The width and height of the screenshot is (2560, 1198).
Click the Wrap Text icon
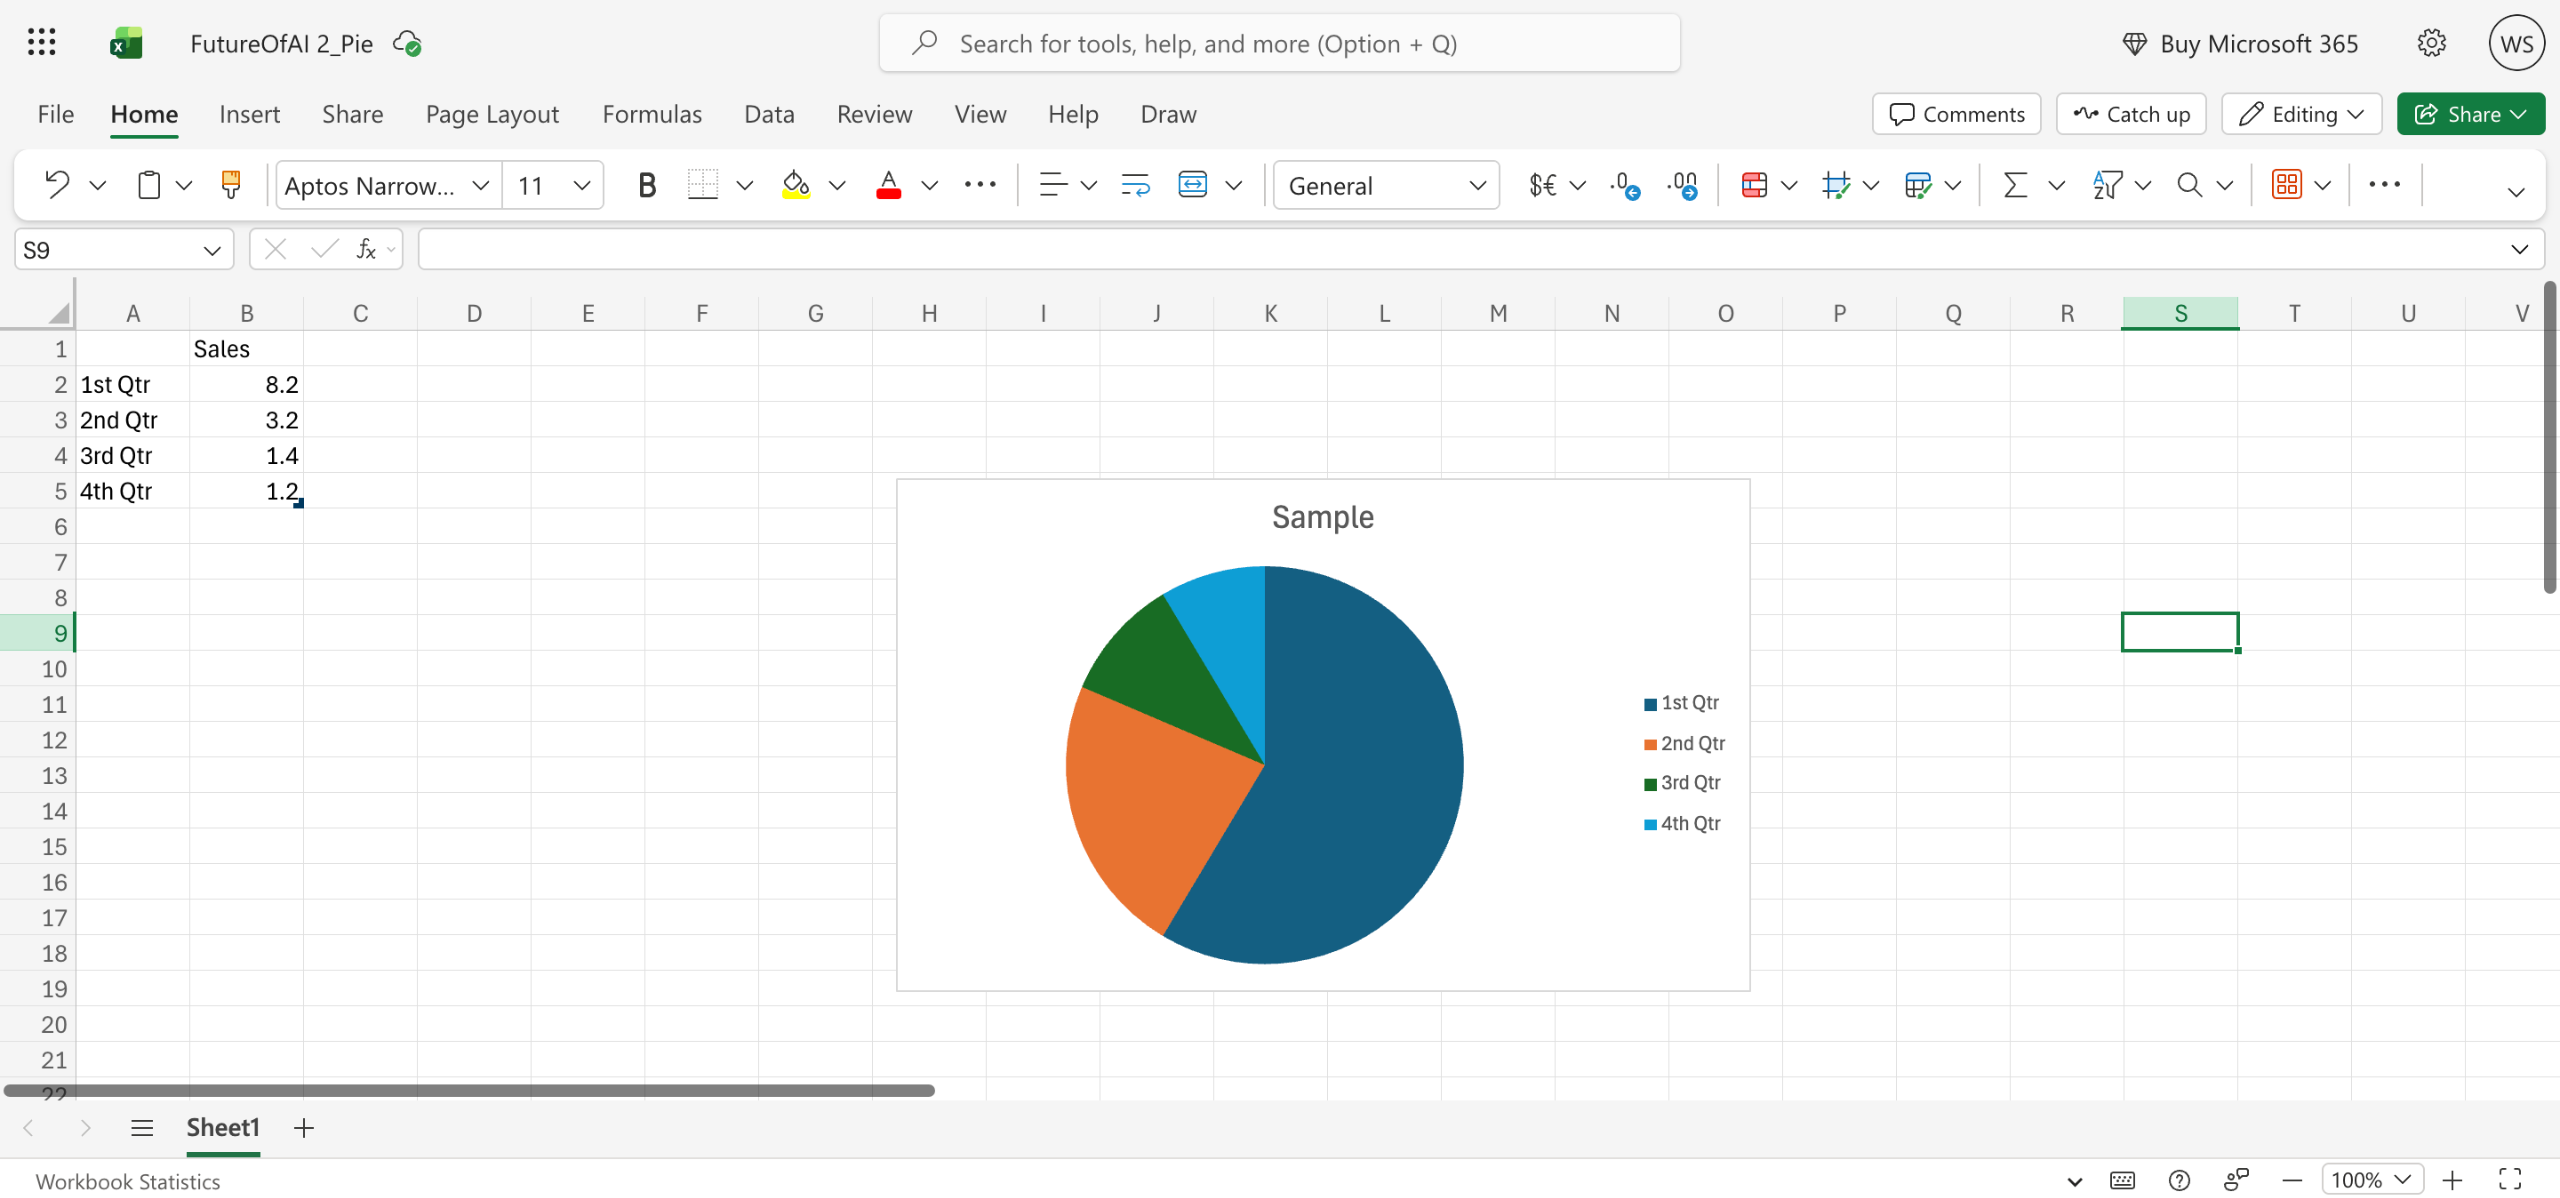[1135, 185]
